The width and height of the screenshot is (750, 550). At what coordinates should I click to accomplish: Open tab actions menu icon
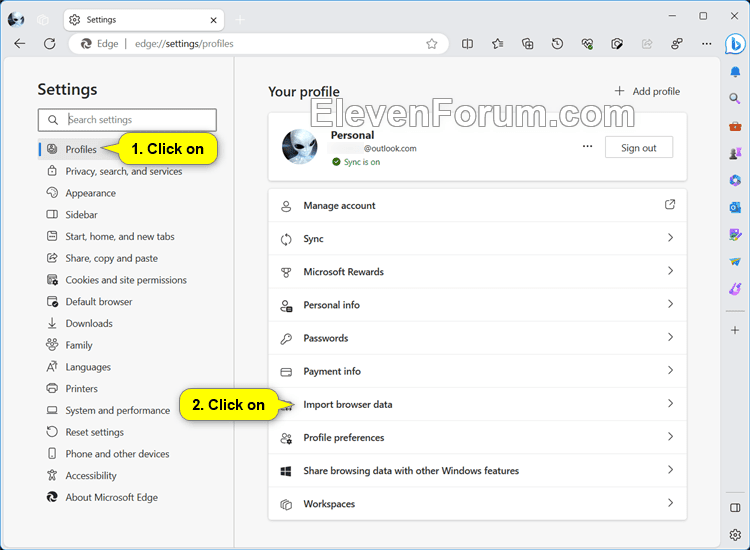(43, 20)
